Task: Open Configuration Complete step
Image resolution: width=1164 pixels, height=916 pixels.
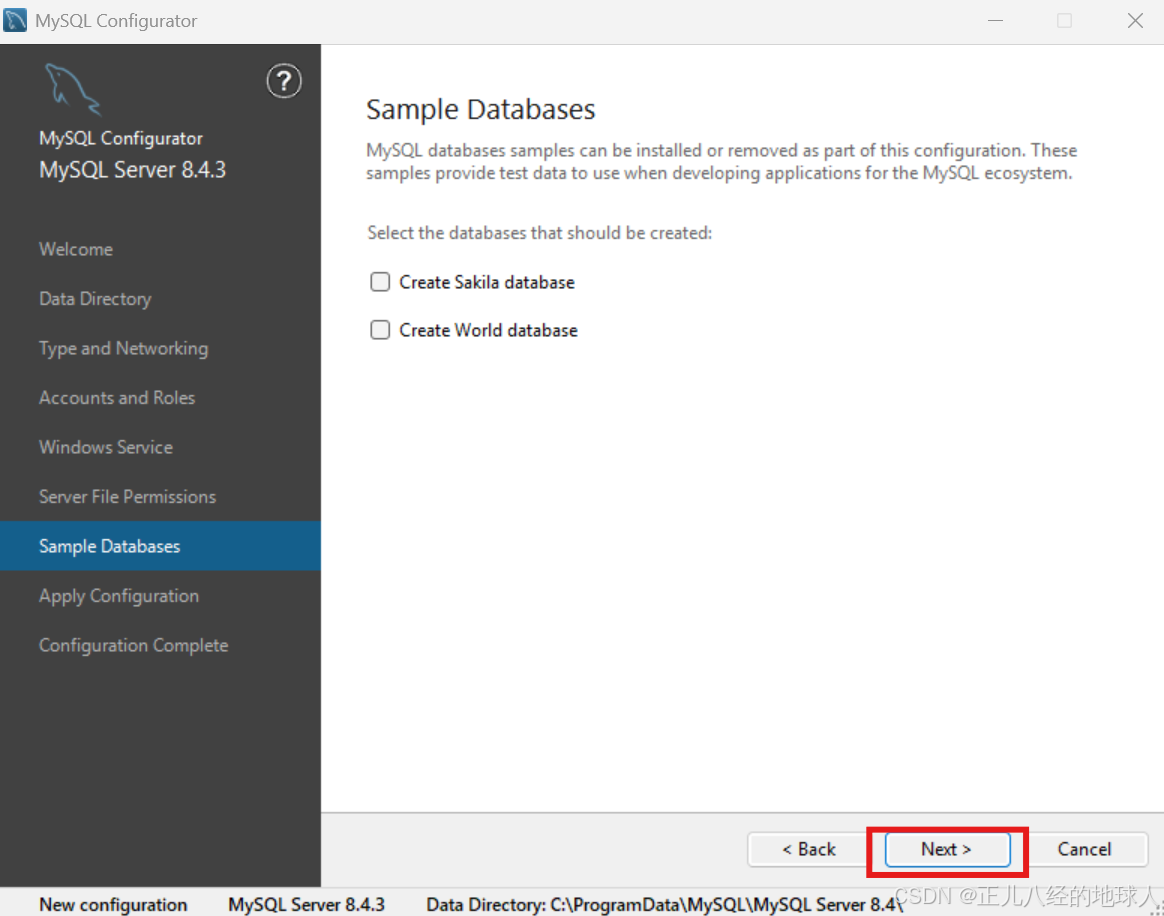Action: click(x=133, y=646)
